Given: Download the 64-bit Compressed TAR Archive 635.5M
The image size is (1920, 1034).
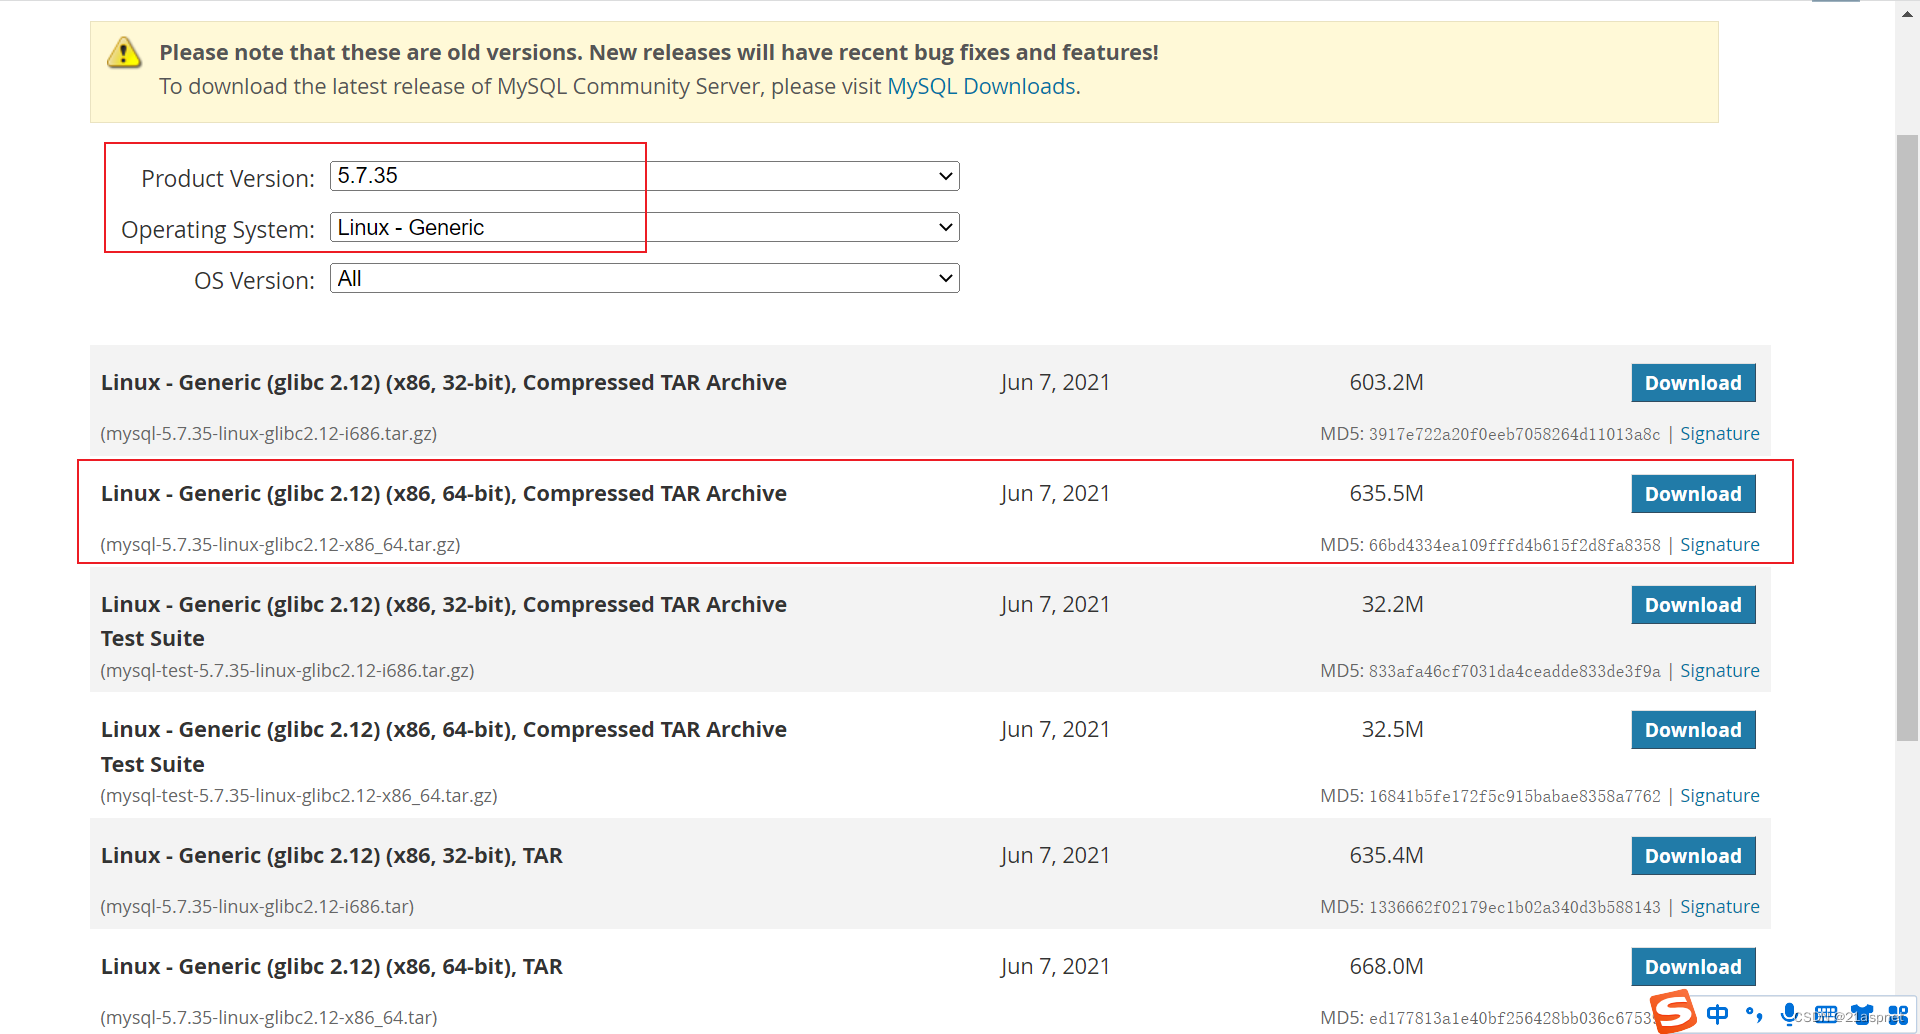Looking at the screenshot, I should (1693, 494).
